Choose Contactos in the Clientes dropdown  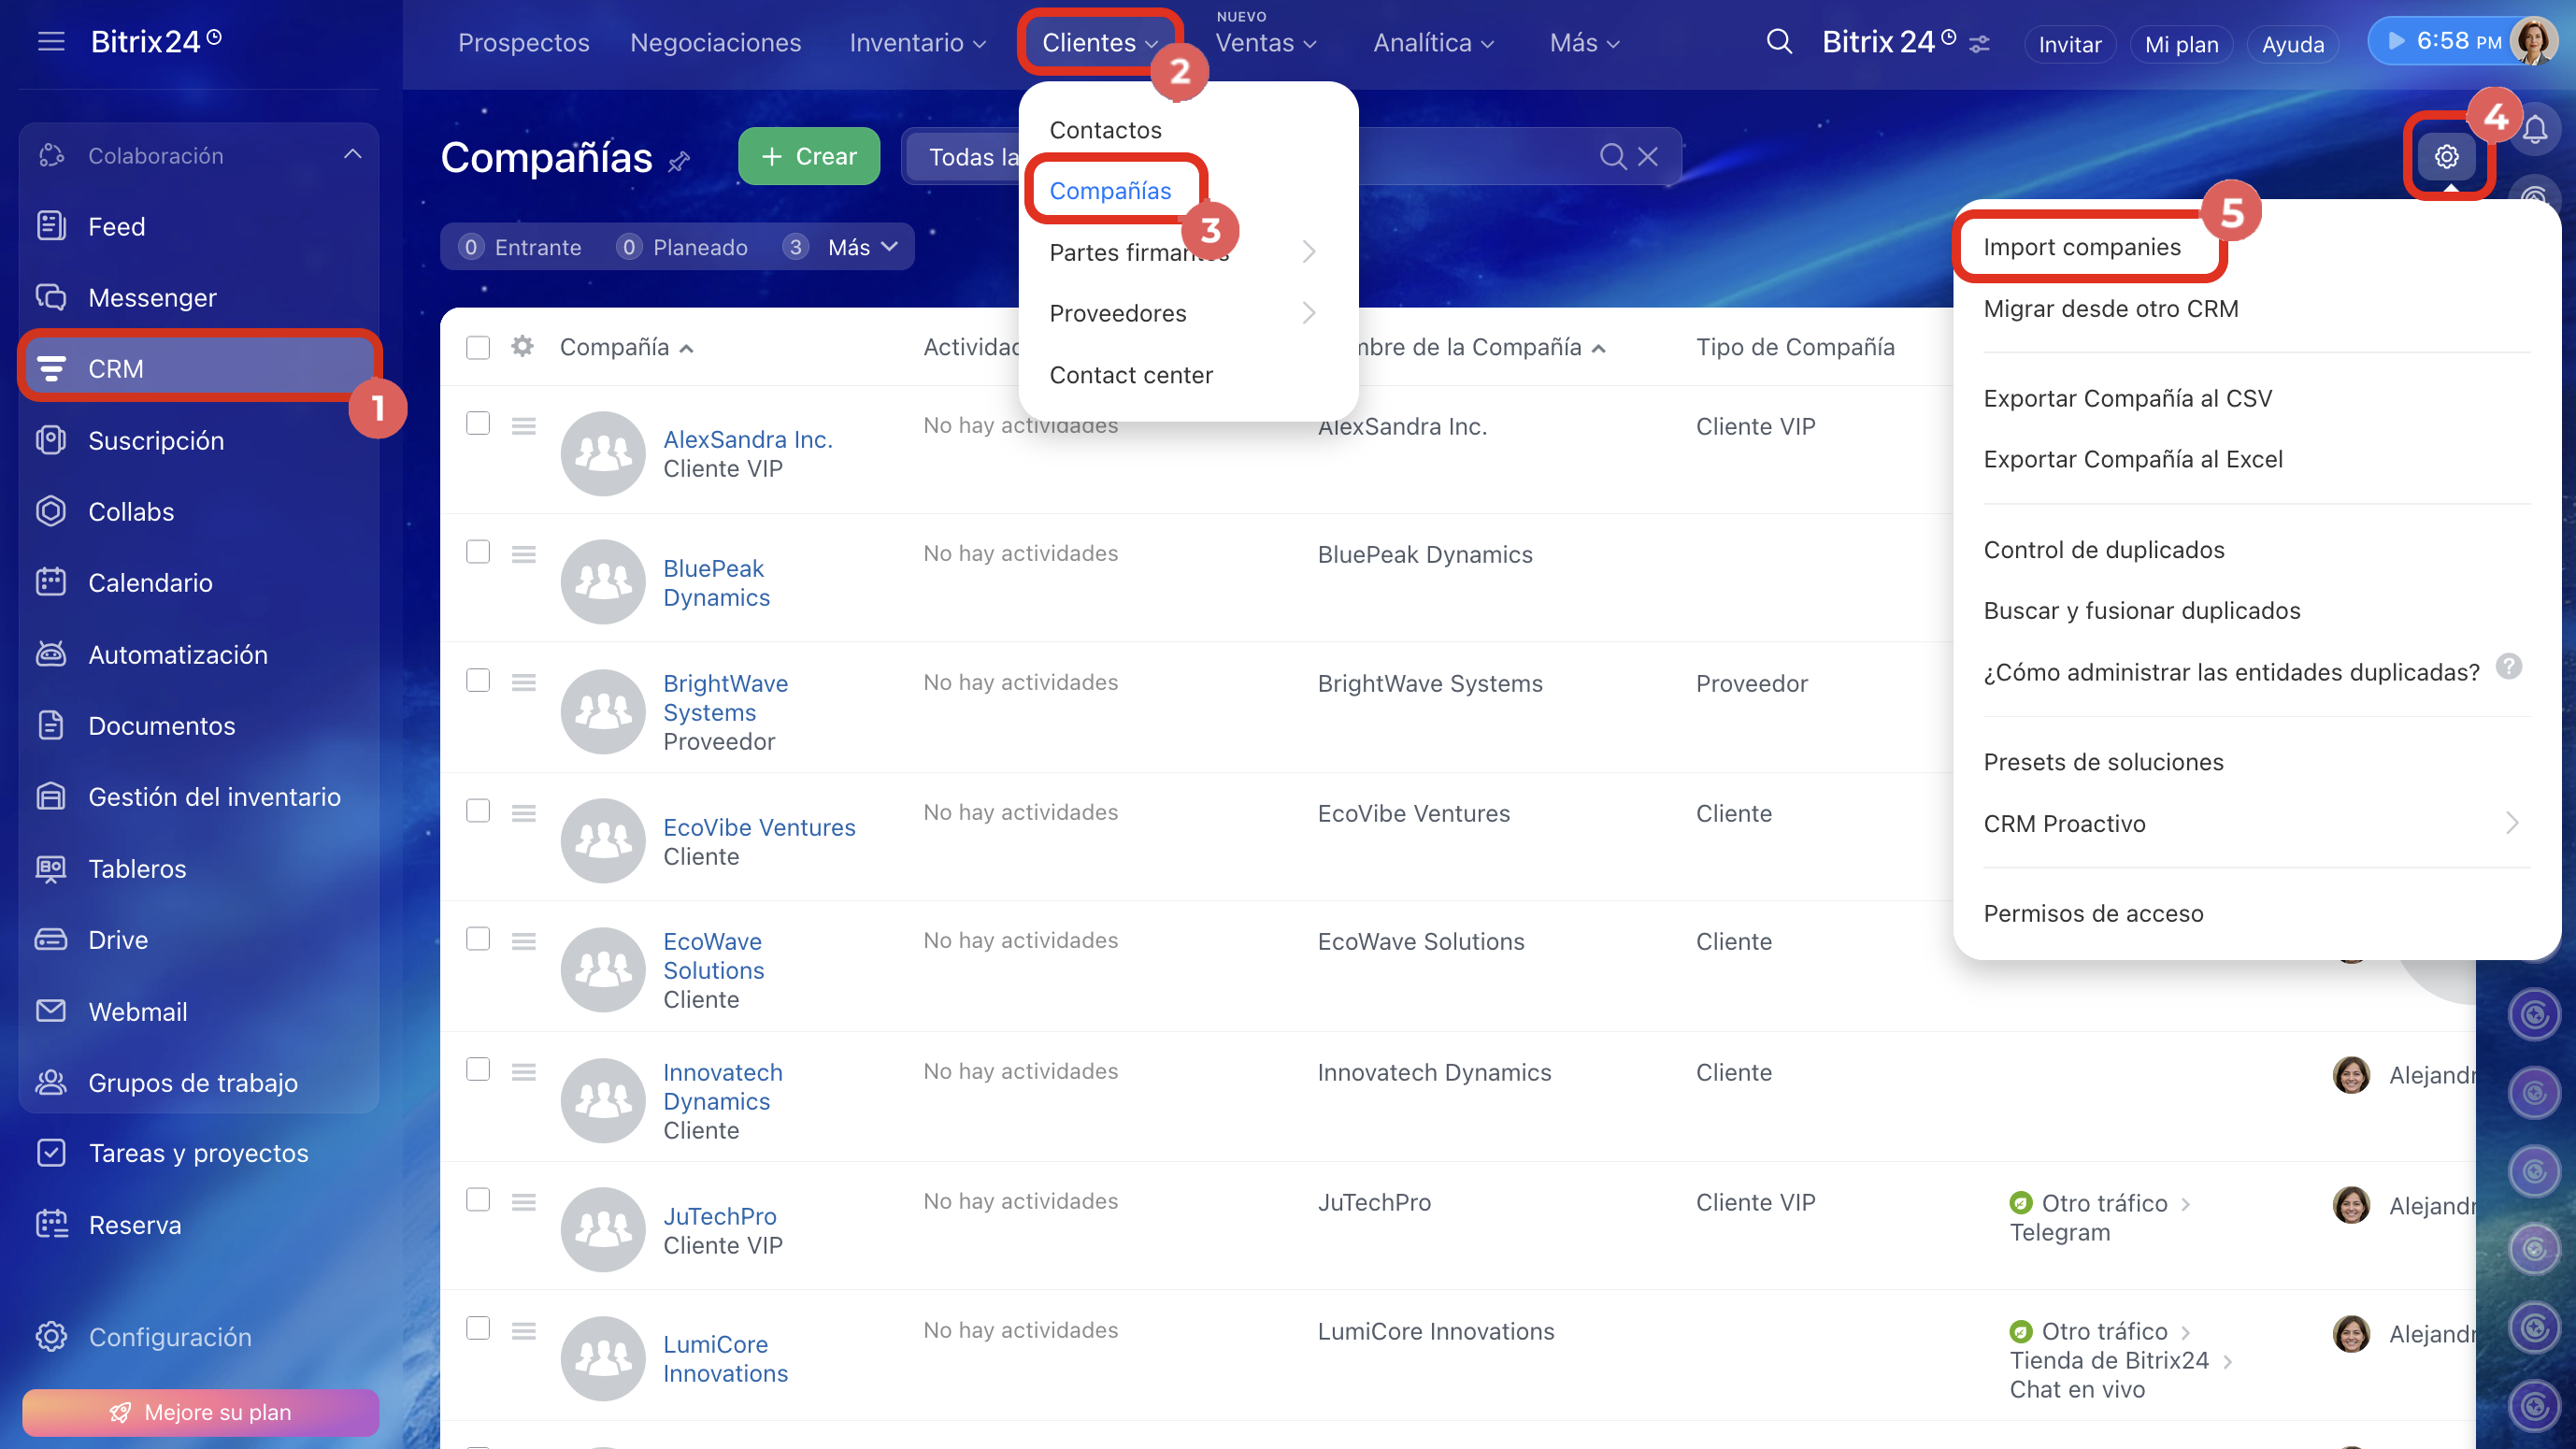coord(1105,130)
